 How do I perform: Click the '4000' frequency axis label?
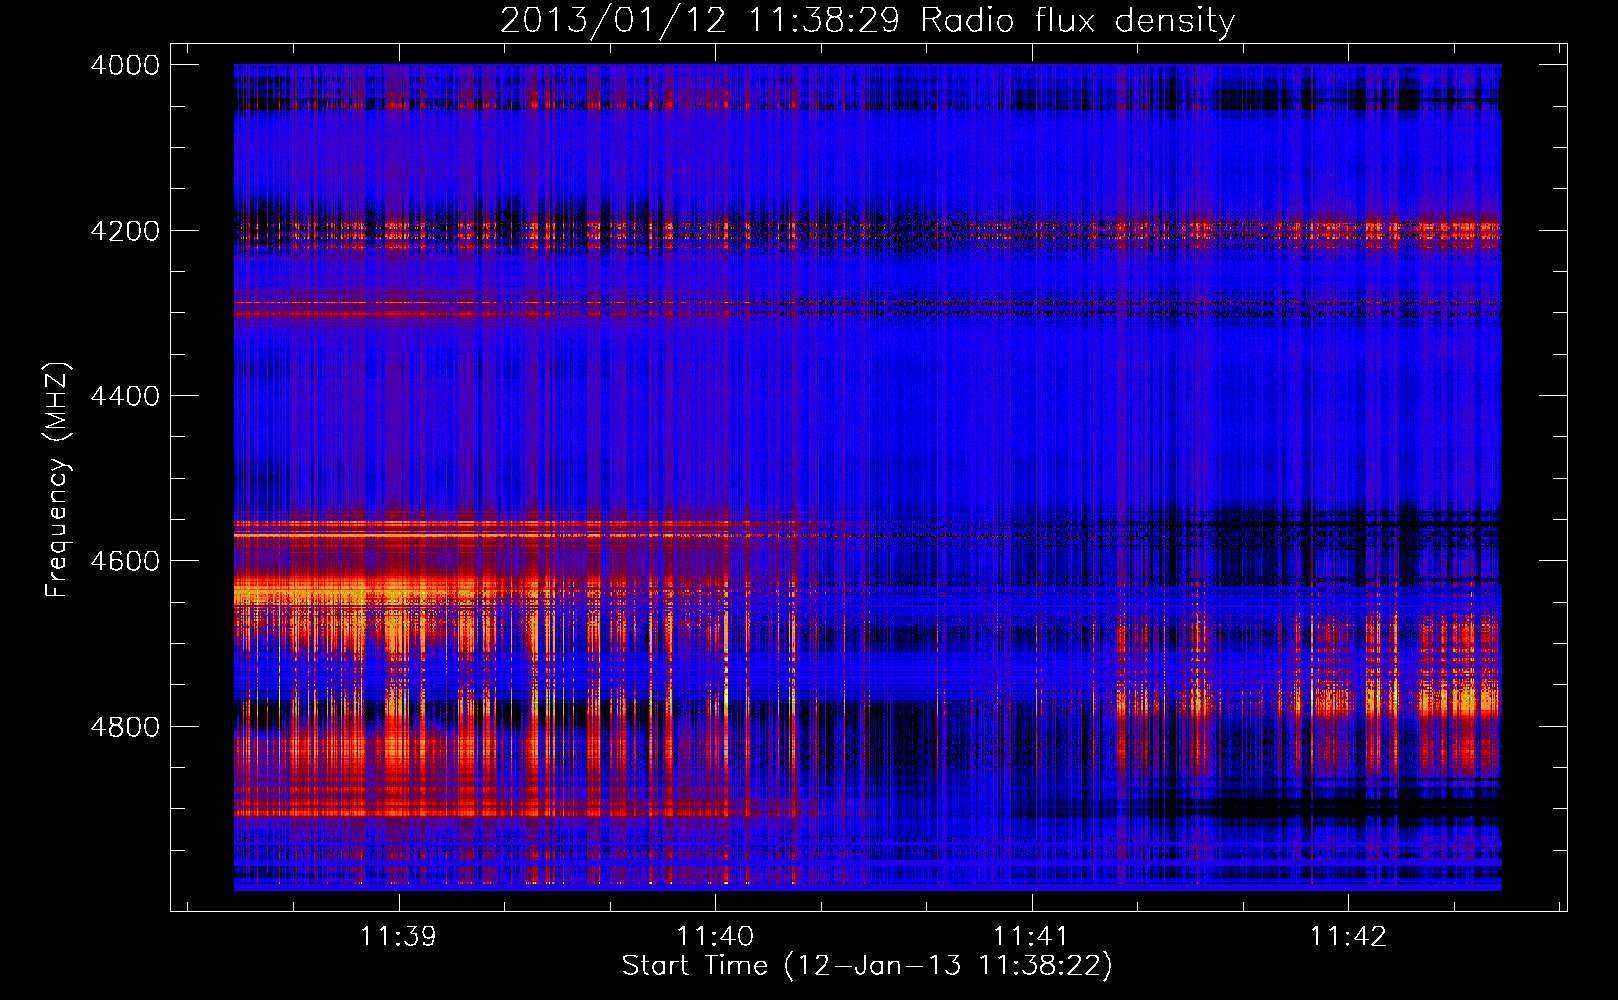pos(125,65)
